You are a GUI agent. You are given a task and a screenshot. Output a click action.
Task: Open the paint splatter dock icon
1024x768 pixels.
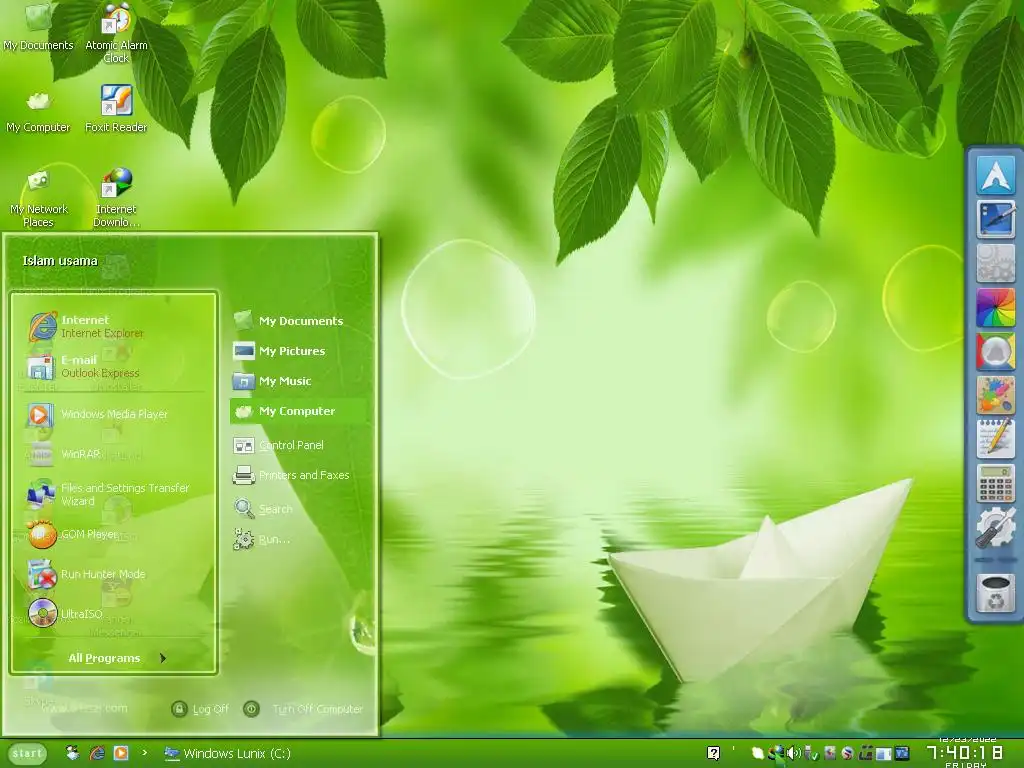click(995, 395)
